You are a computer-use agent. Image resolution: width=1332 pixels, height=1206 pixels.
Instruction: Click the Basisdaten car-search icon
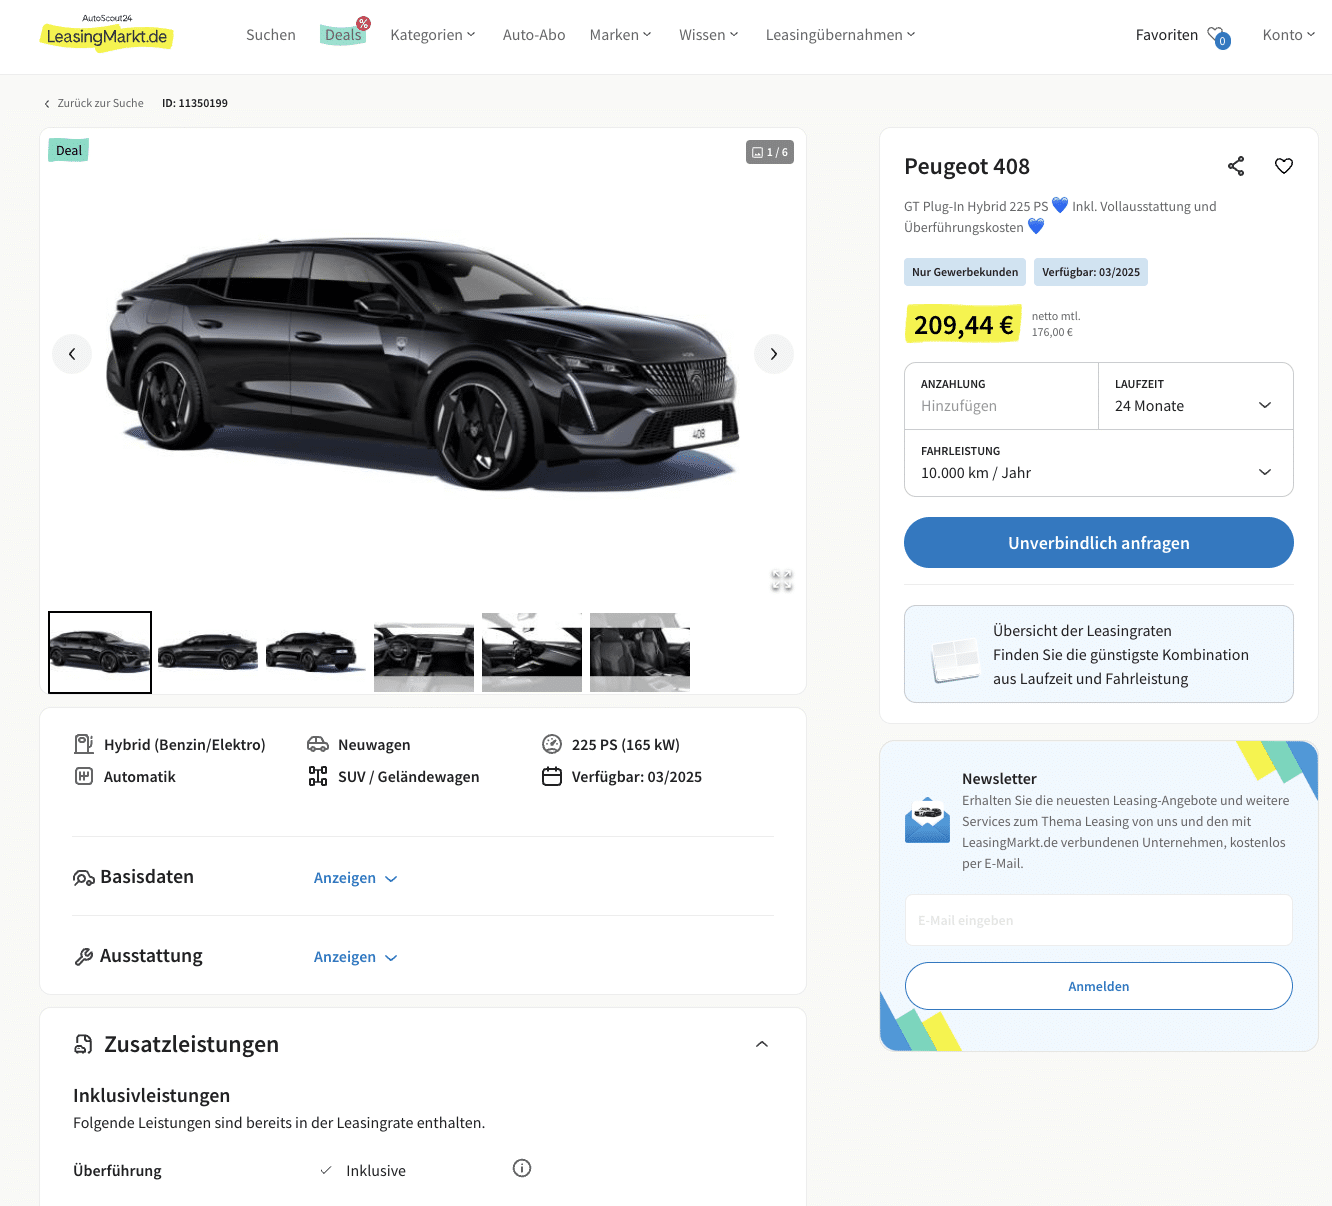click(x=84, y=877)
